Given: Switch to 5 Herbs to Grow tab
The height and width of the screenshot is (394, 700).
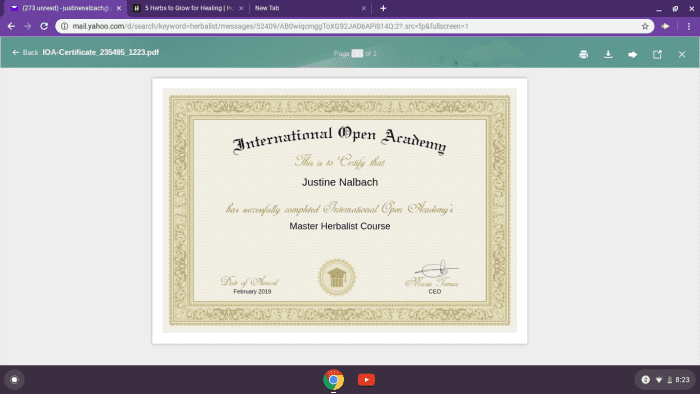Looking at the screenshot, I should pos(188,8).
